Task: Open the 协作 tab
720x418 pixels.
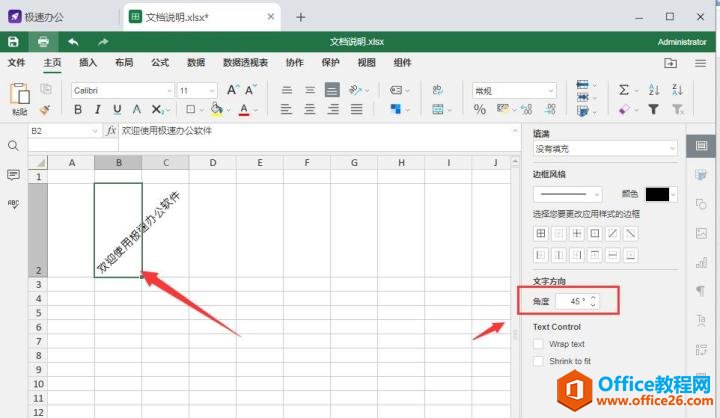Action: click(295, 62)
